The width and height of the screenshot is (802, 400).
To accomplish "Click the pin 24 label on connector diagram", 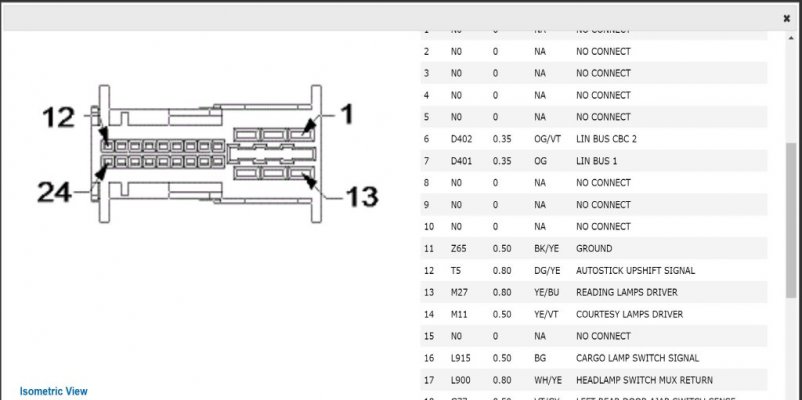I will pos(54,193).
